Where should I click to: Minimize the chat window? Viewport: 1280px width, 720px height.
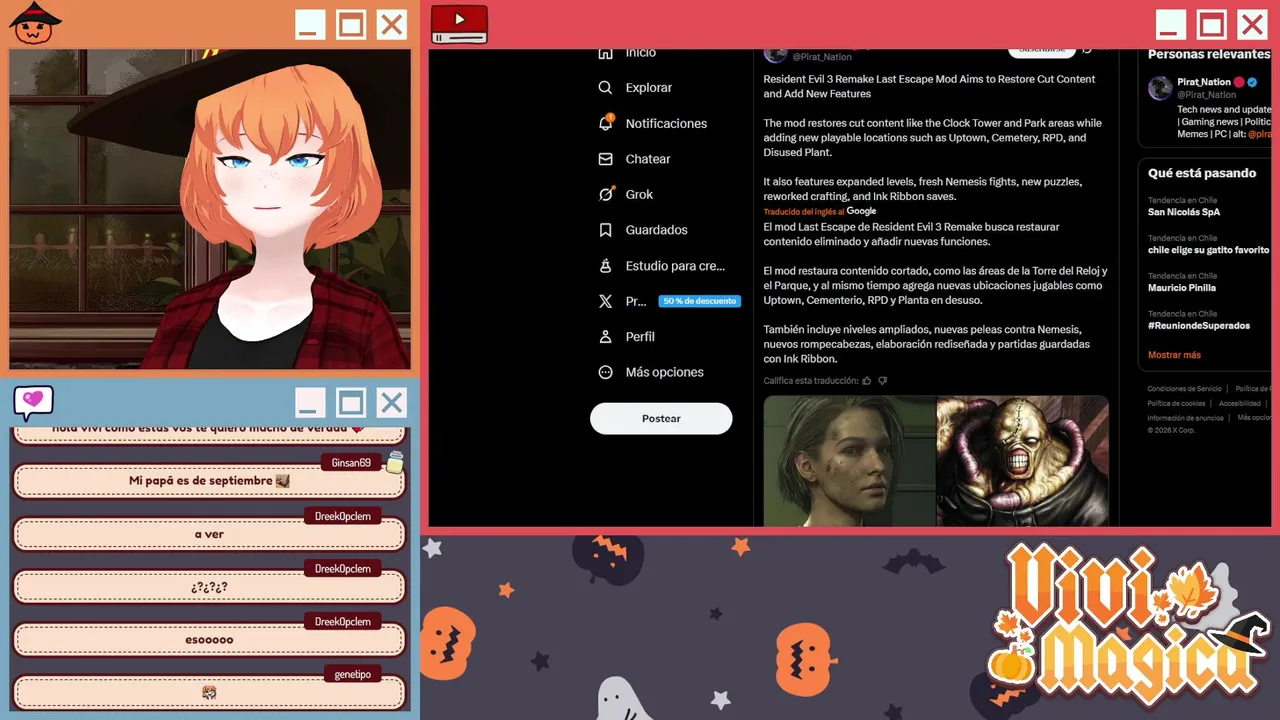tap(309, 403)
